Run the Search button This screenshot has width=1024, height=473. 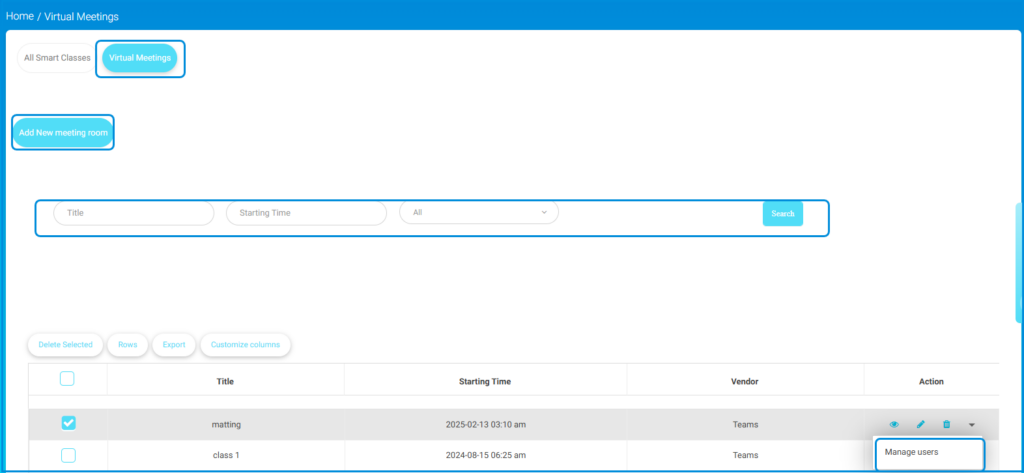pos(783,214)
